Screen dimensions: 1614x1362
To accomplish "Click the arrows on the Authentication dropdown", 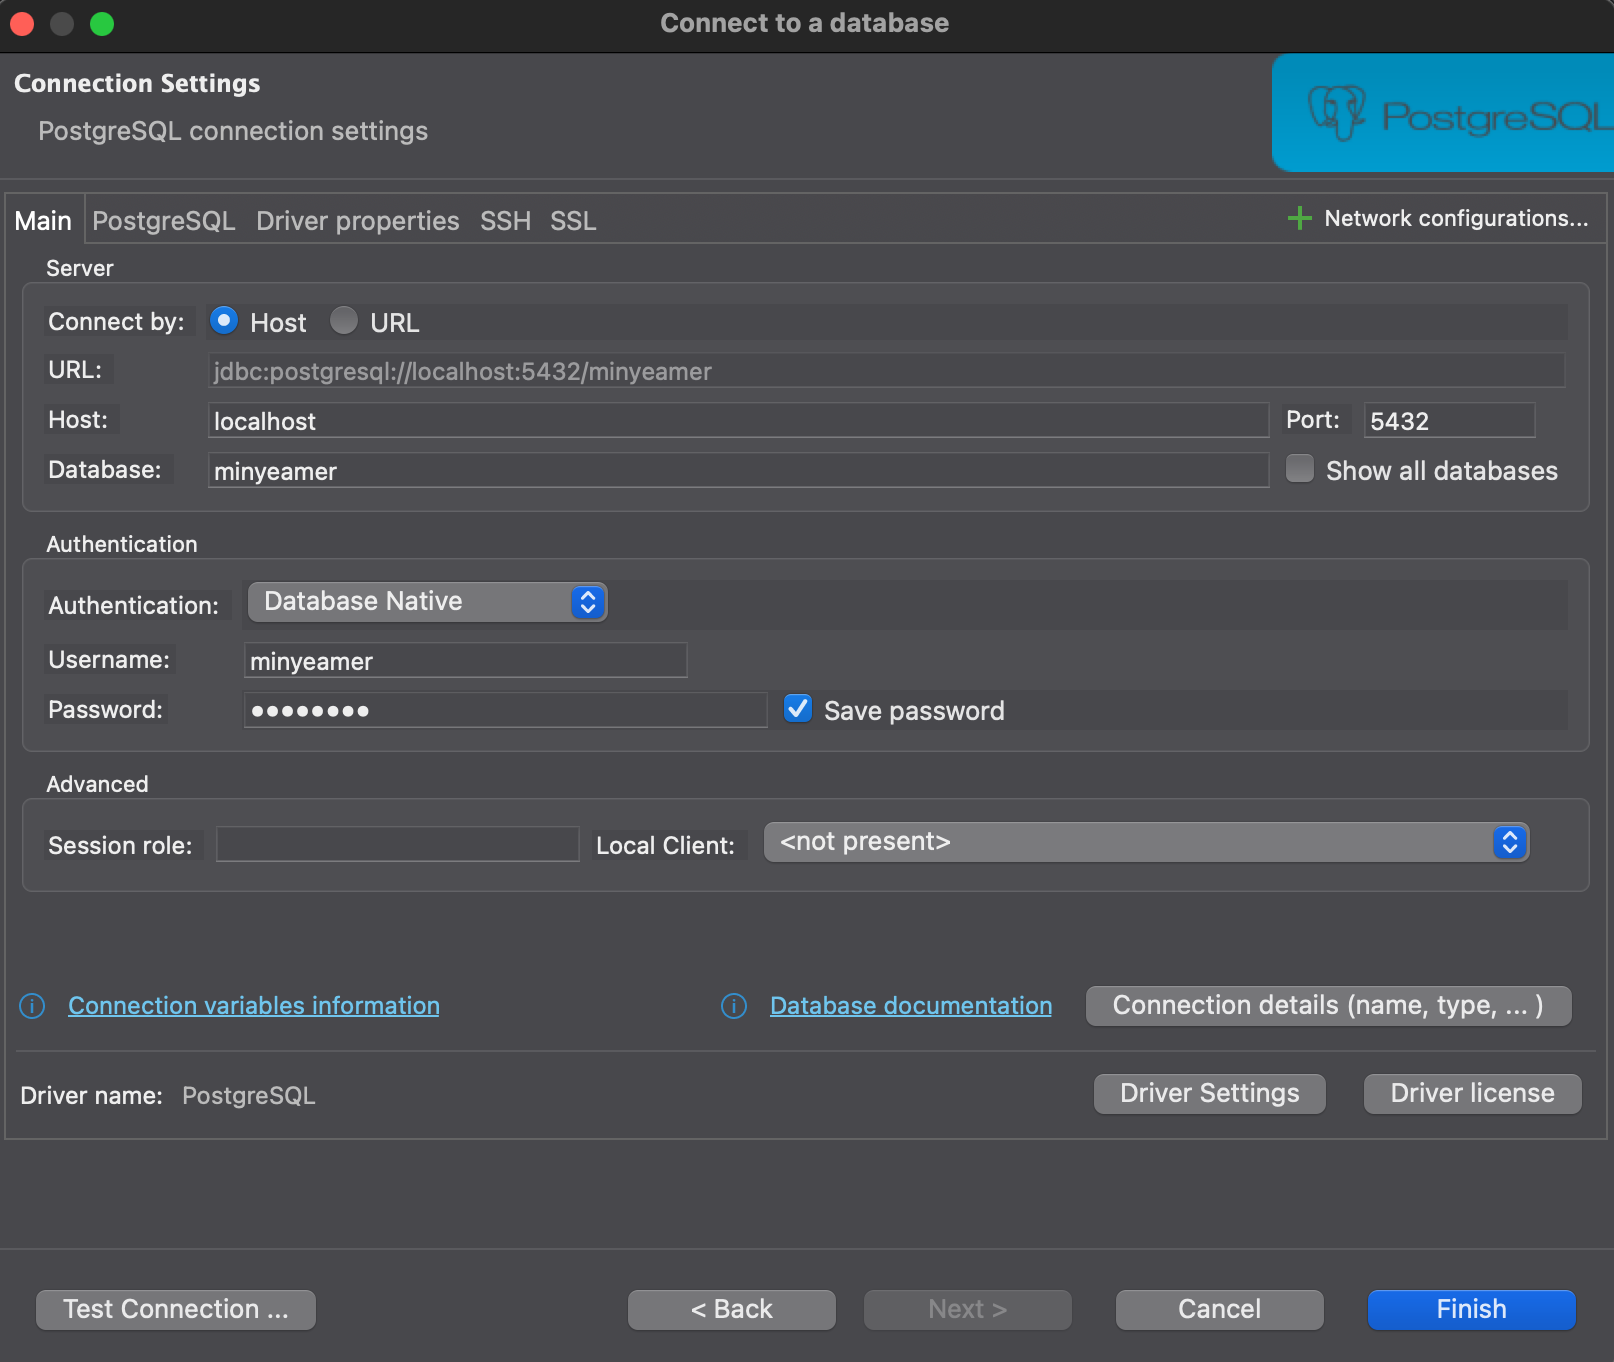I will 588,602.
